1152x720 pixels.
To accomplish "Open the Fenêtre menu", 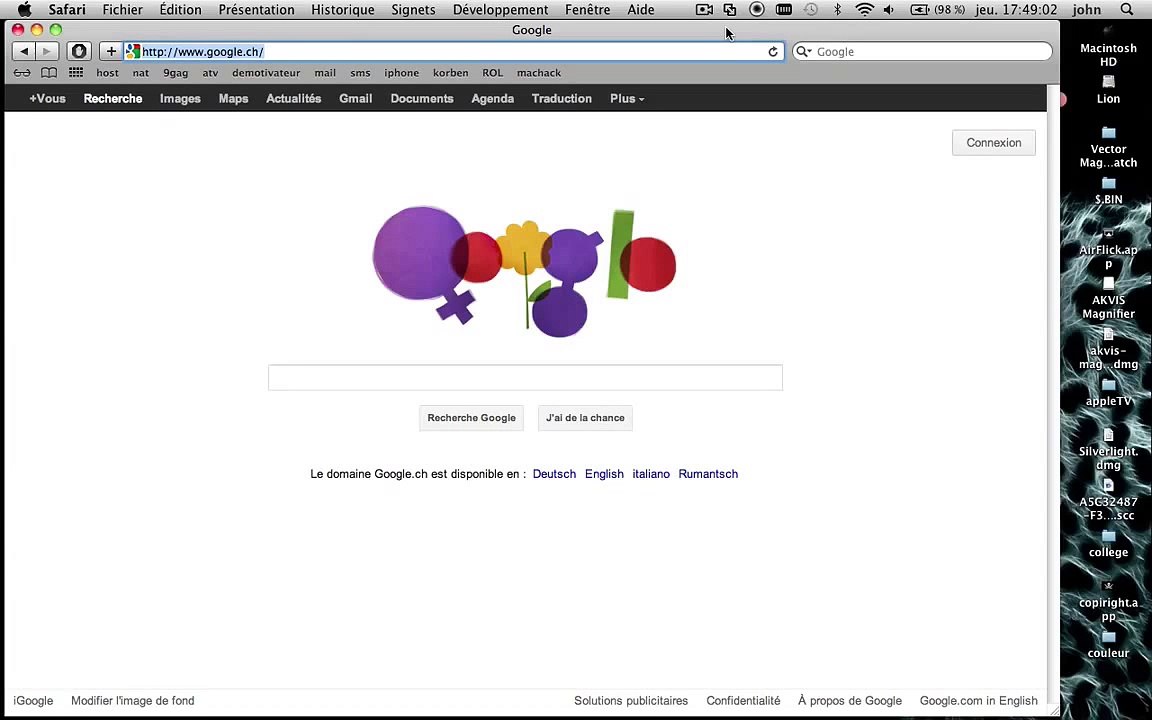I will coord(588,10).
